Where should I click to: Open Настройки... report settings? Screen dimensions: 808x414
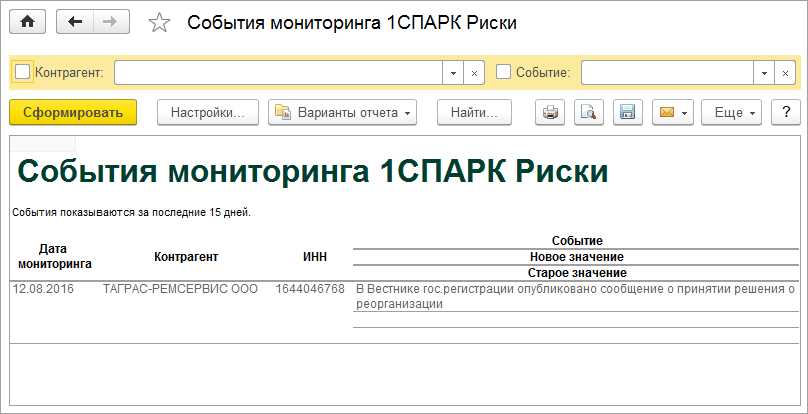[x=208, y=112]
